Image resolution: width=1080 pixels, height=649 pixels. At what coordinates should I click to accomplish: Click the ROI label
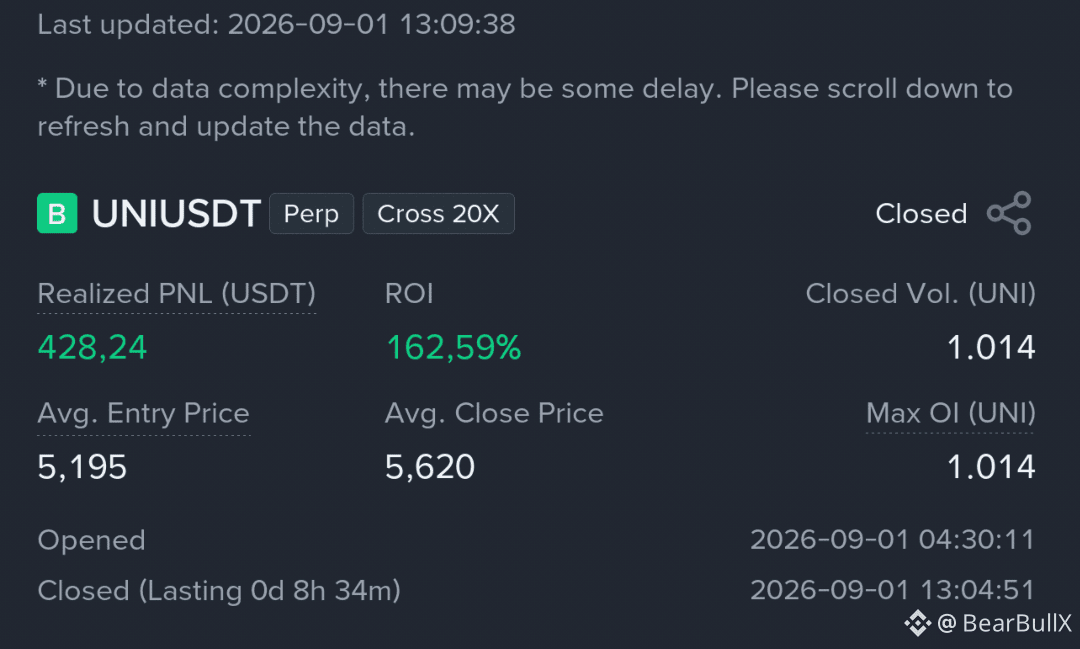pos(409,294)
